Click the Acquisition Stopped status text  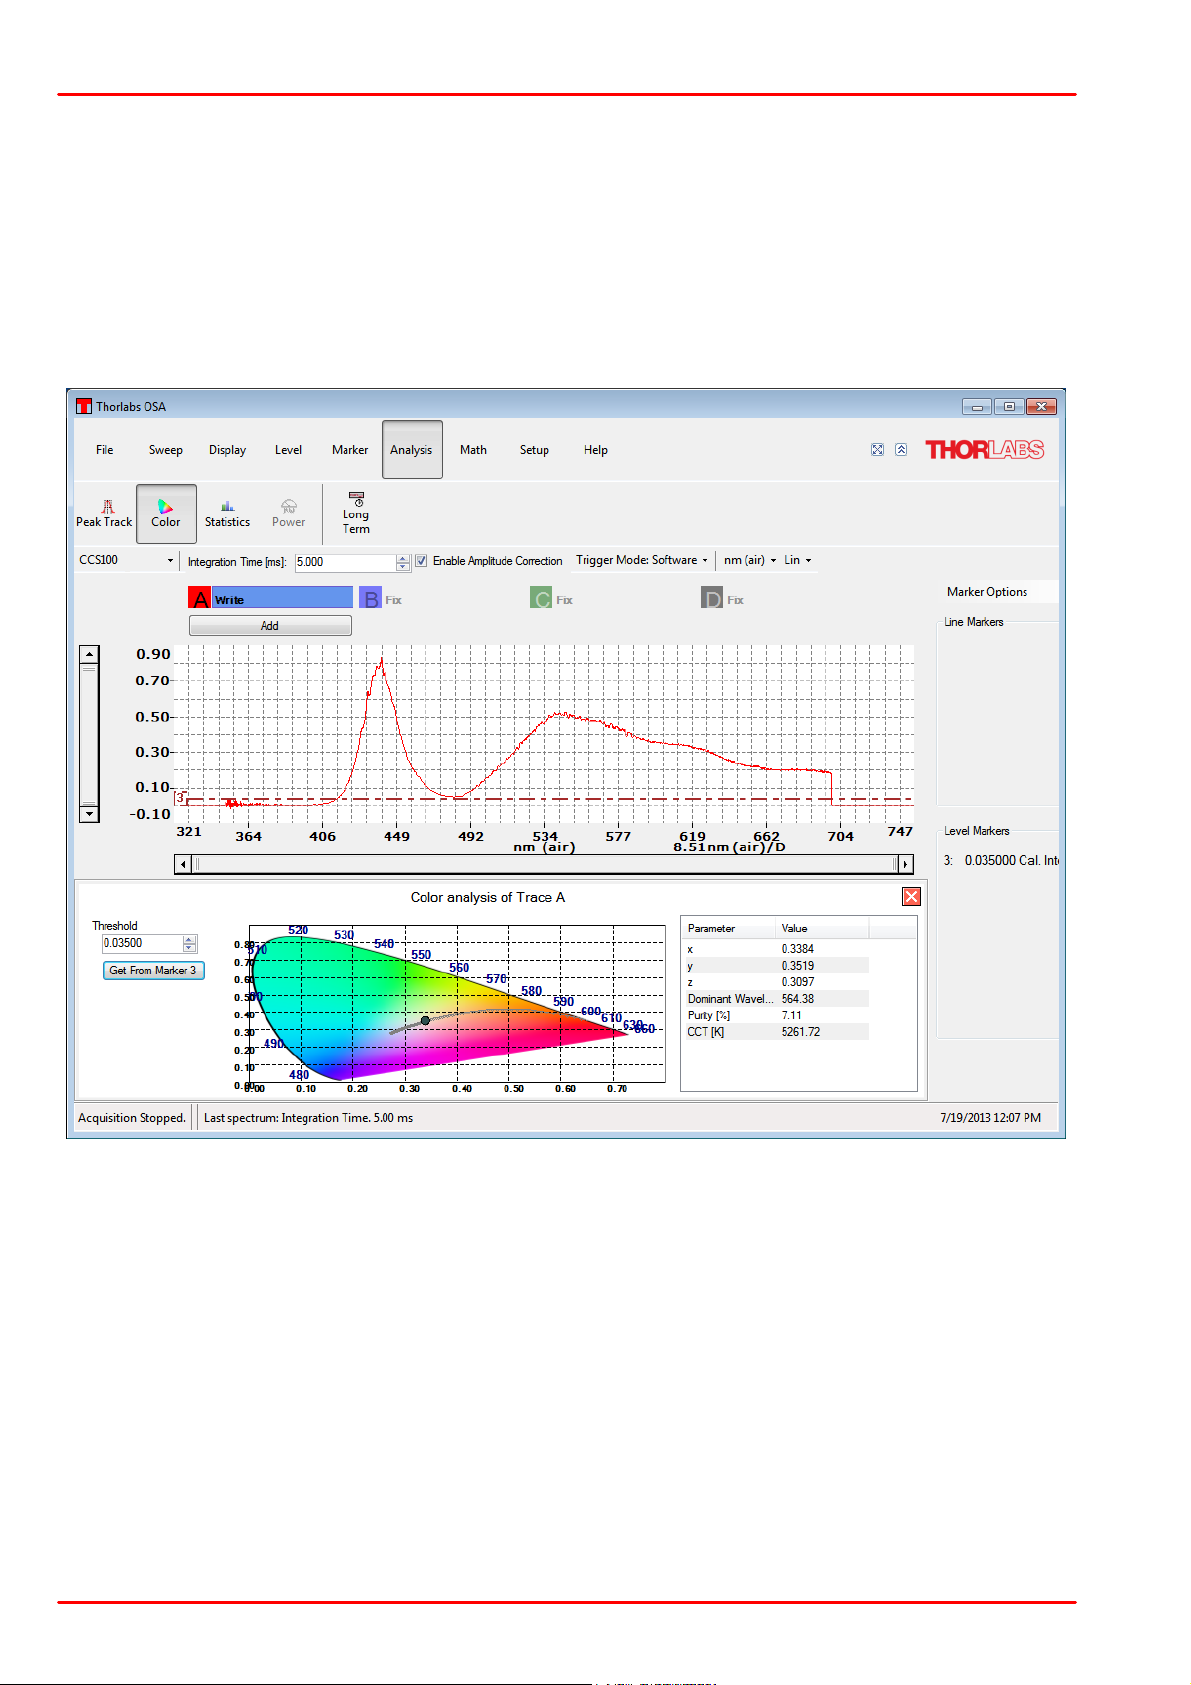click(x=132, y=1118)
